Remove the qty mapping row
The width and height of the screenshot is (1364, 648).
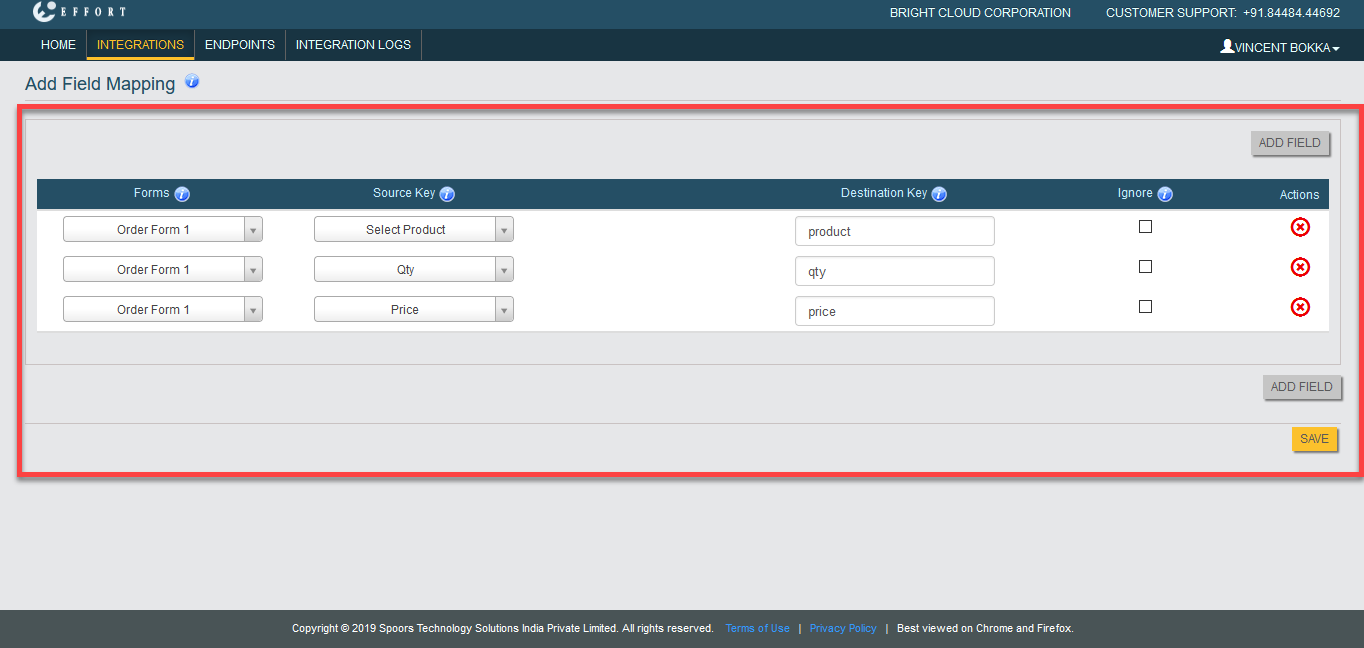1300,267
